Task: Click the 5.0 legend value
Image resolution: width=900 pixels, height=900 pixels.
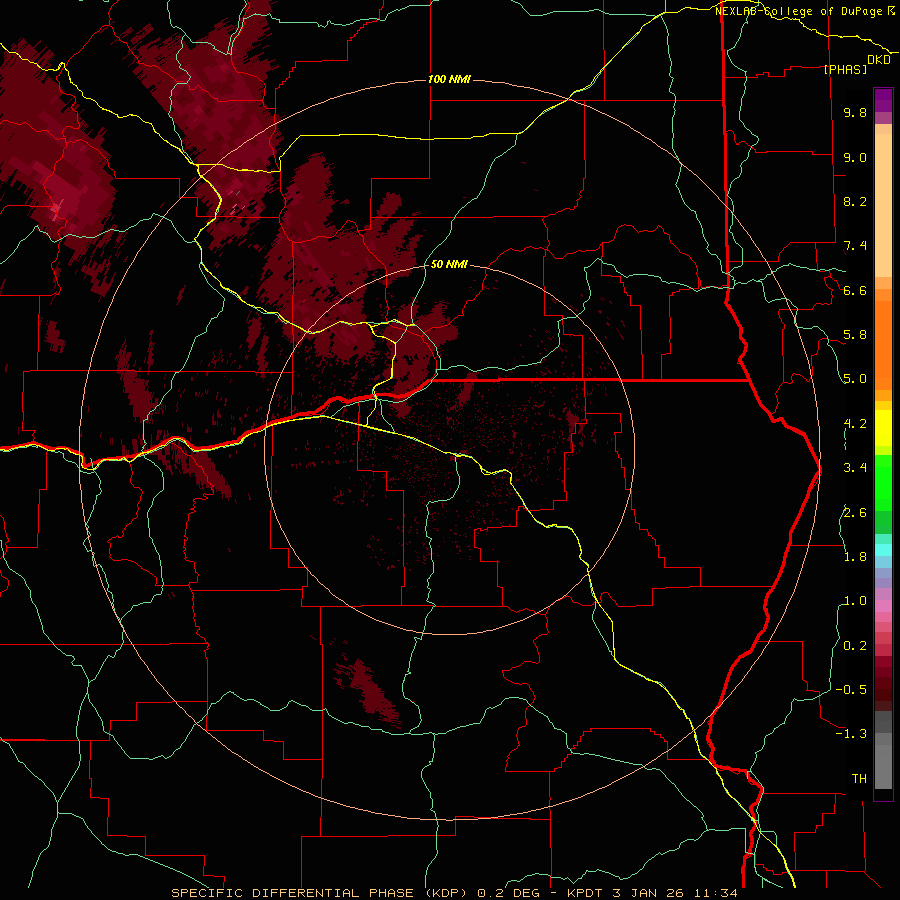Action: [x=855, y=379]
